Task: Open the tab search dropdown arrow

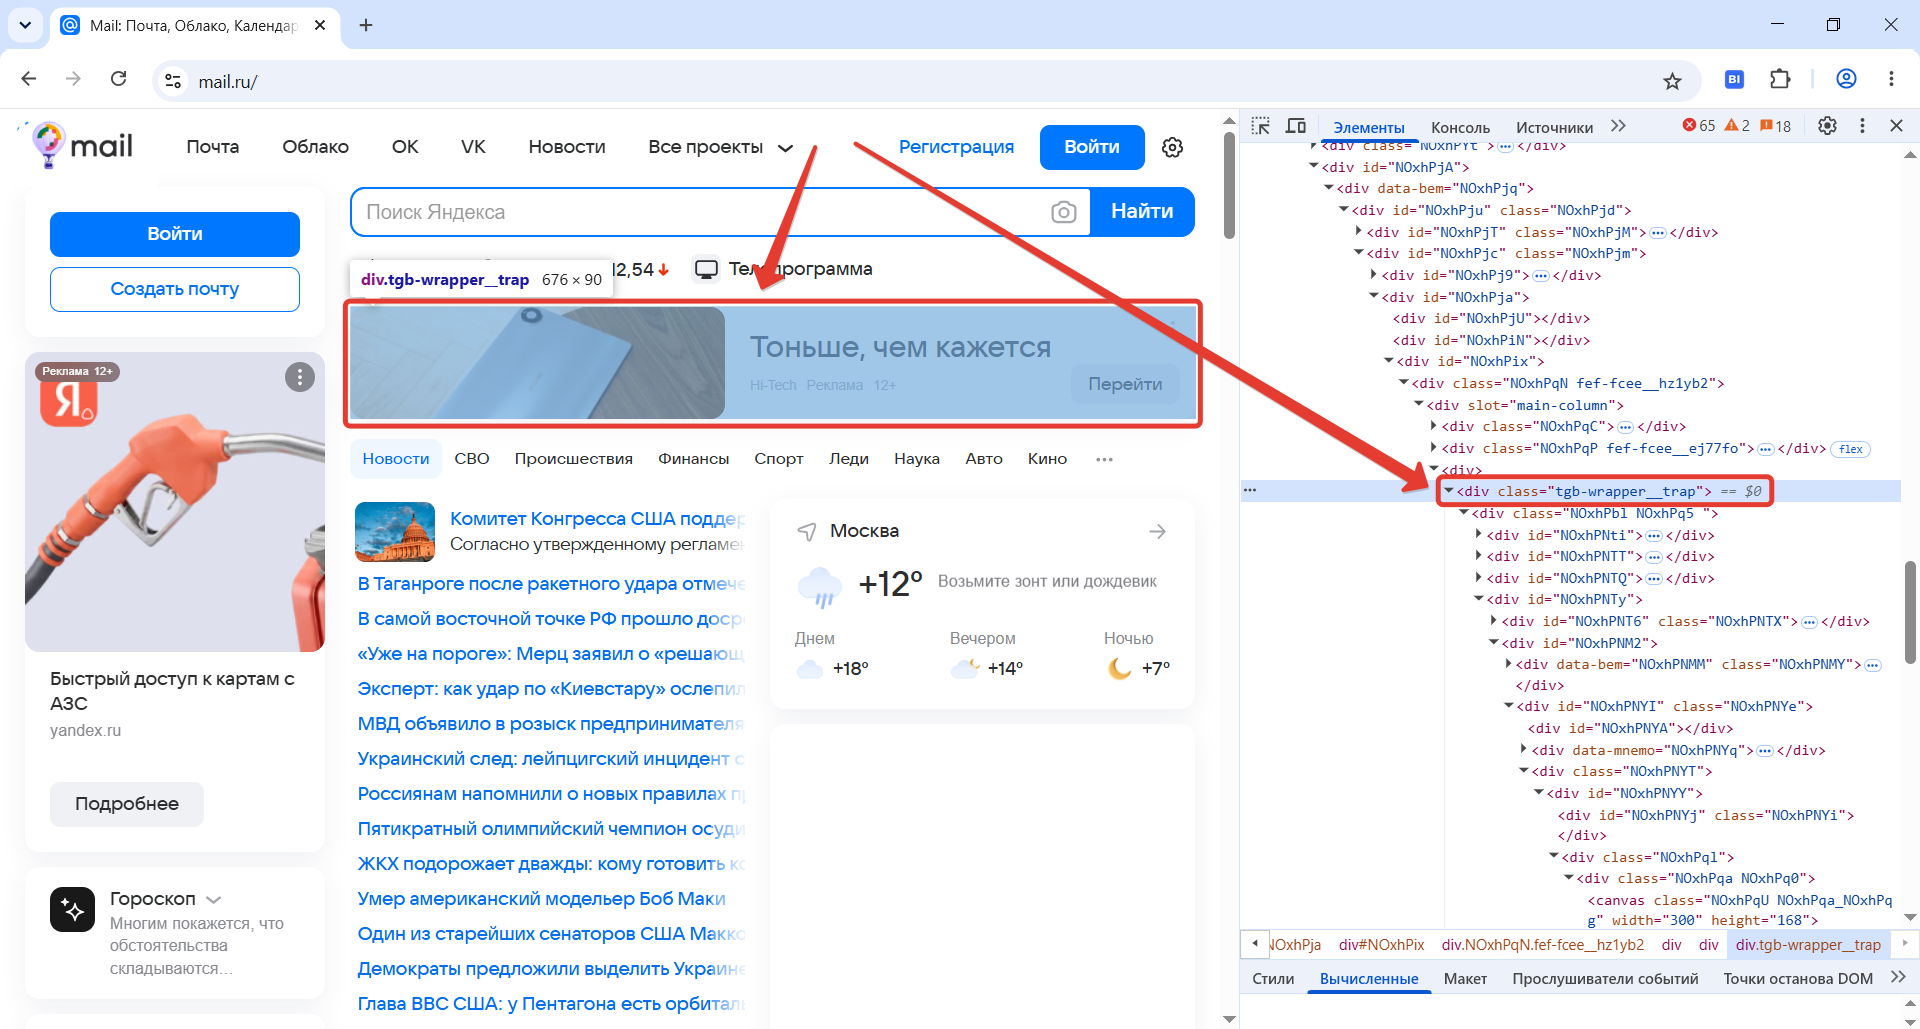Action: 25,25
